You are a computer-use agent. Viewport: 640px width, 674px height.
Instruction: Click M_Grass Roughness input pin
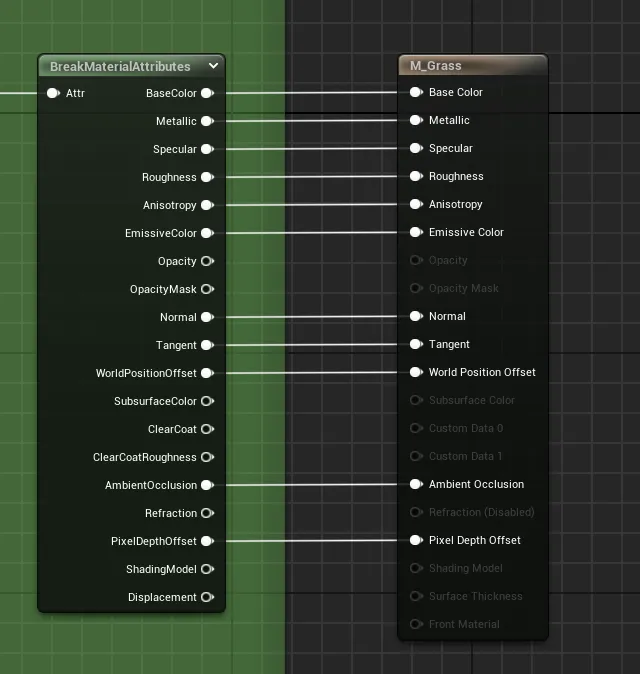tap(416, 176)
